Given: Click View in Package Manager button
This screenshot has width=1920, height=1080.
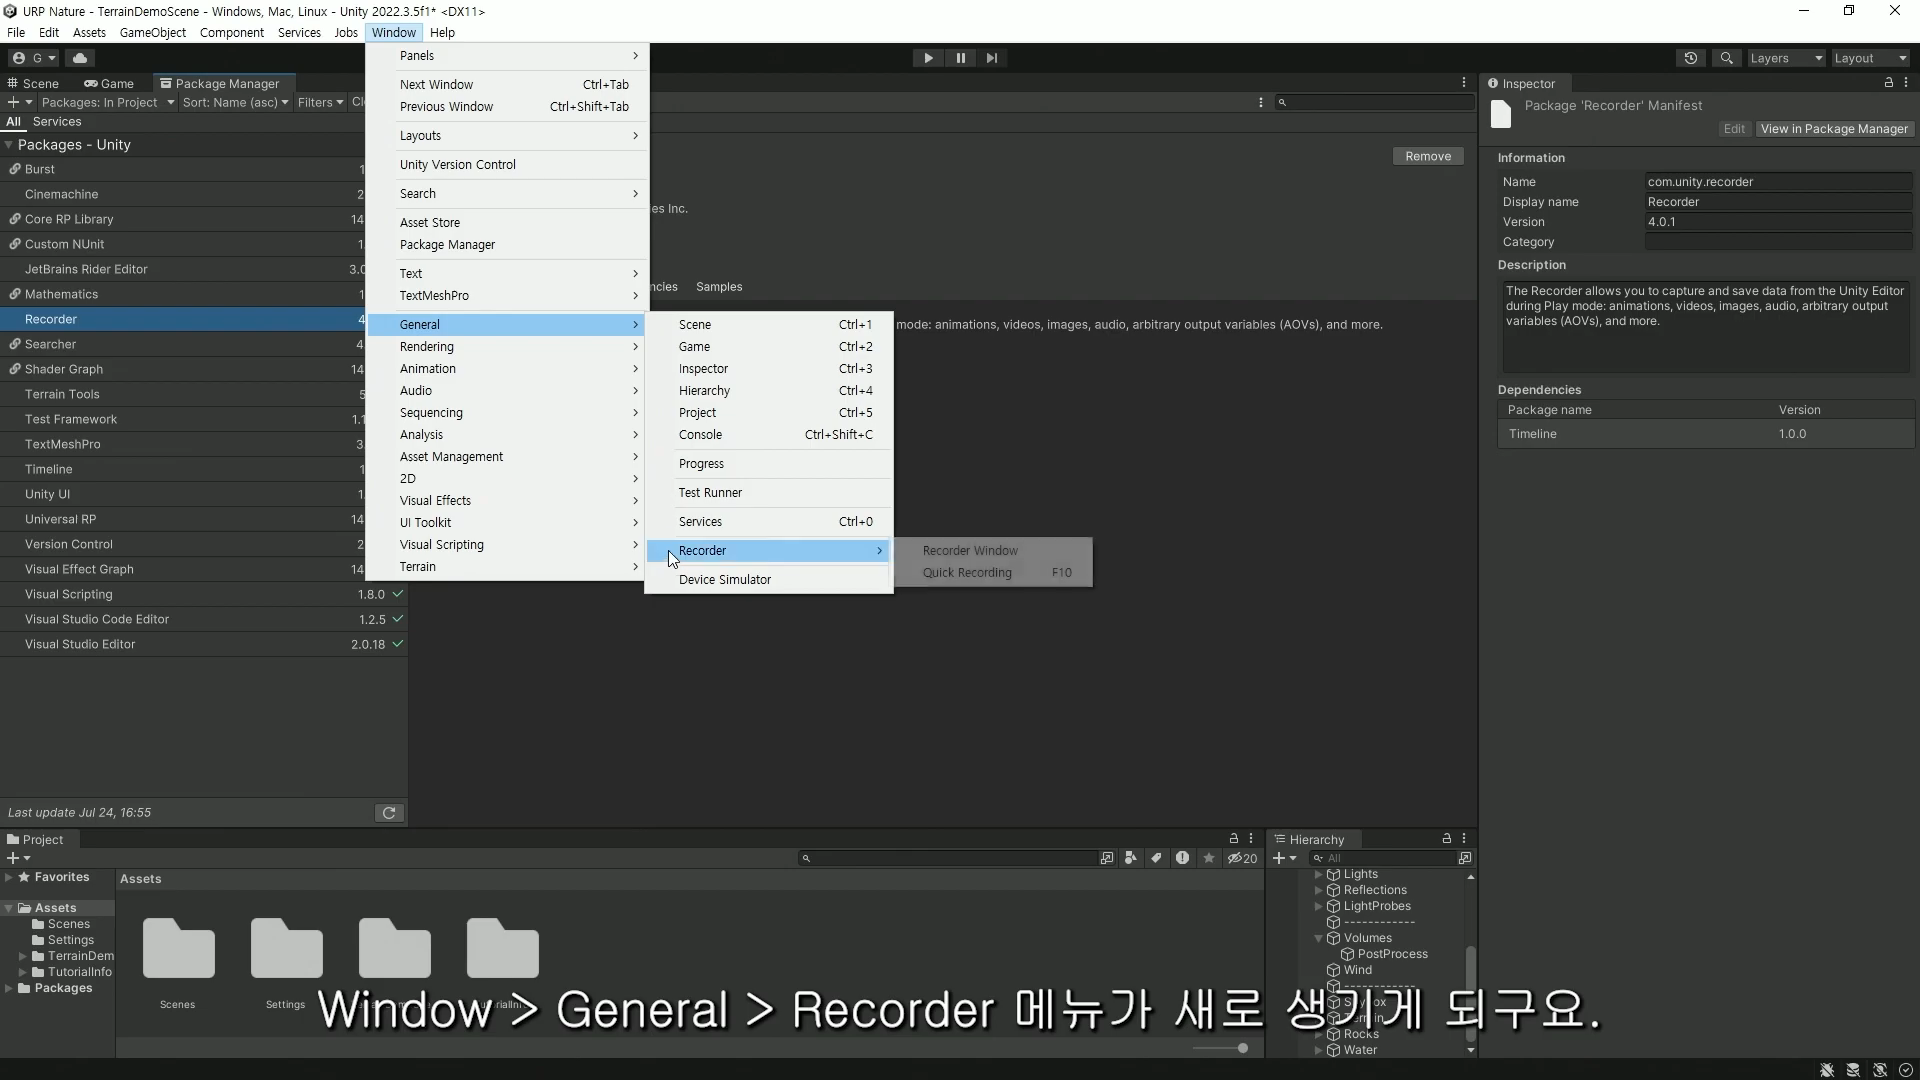Looking at the screenshot, I should [x=1833, y=129].
